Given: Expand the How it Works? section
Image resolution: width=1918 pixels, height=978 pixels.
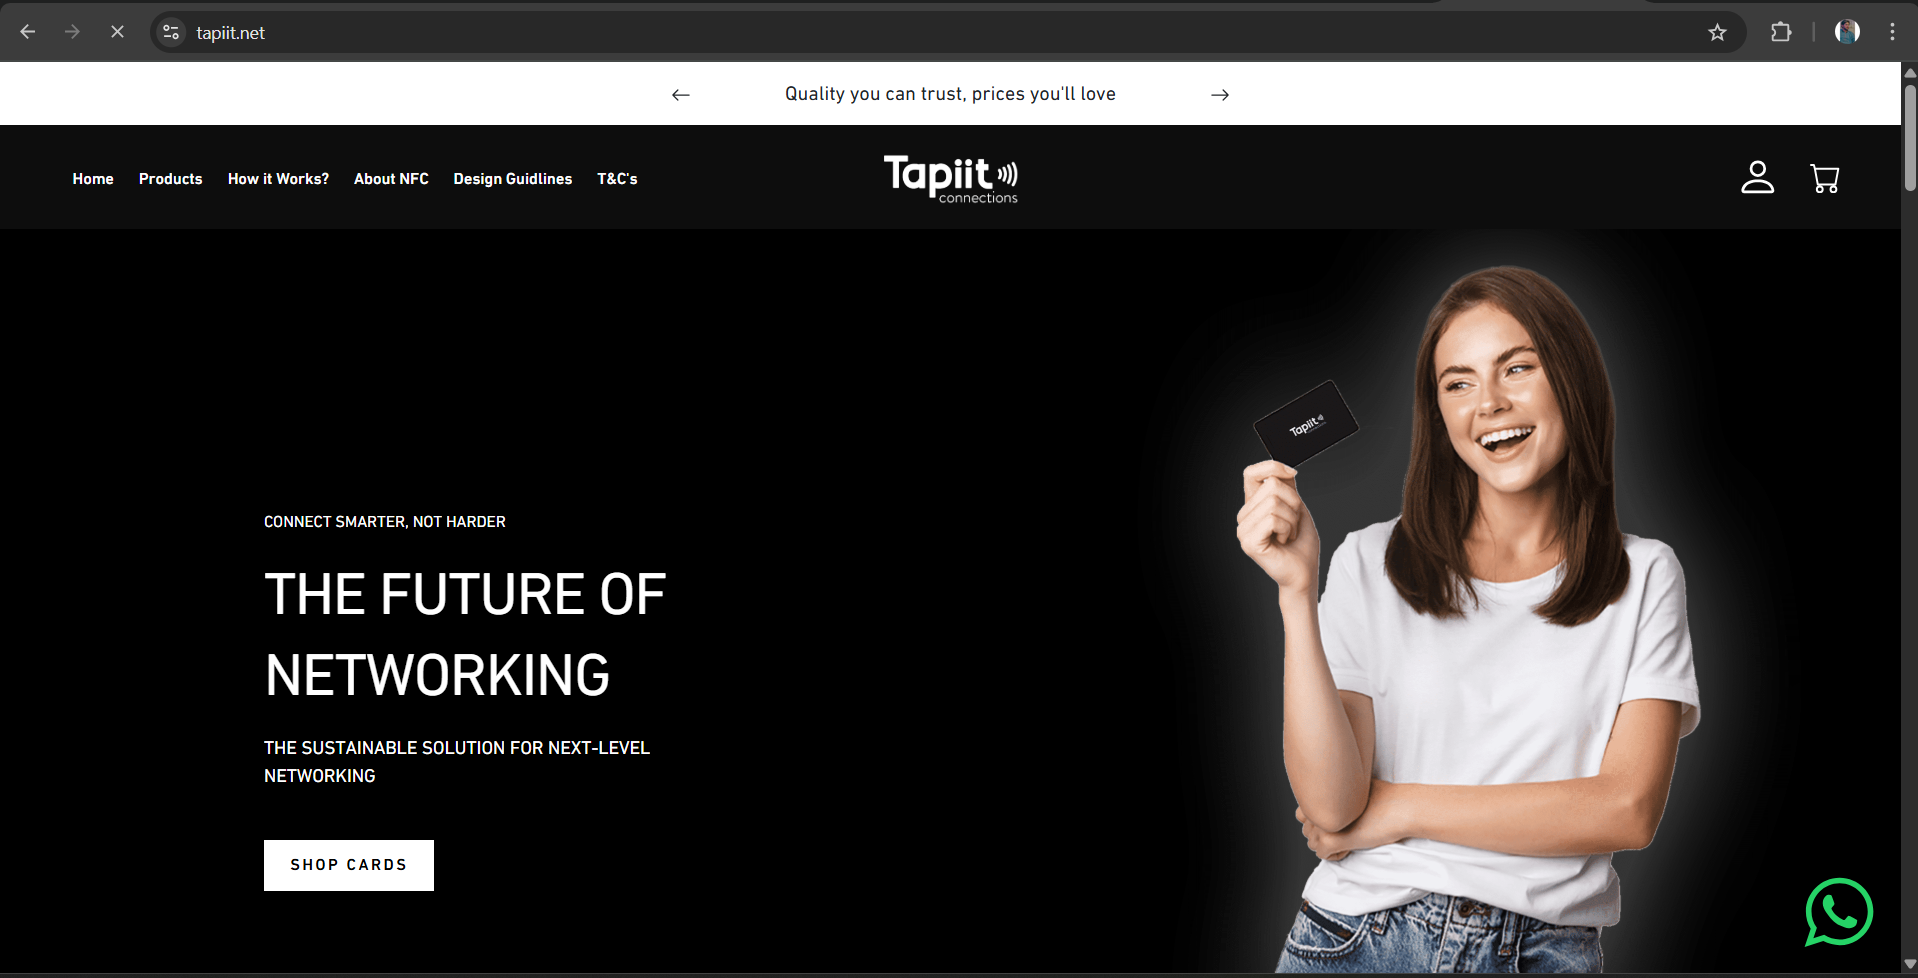Looking at the screenshot, I should [278, 179].
